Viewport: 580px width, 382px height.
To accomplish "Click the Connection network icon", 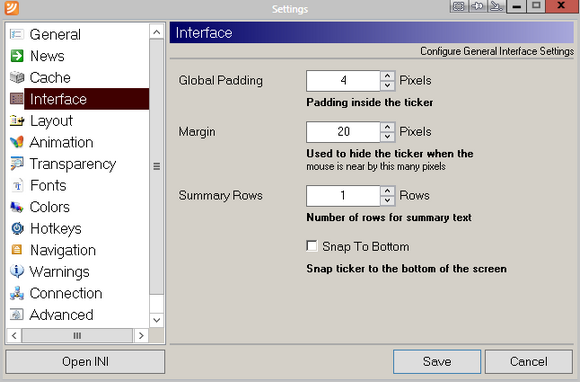I will point(17,293).
